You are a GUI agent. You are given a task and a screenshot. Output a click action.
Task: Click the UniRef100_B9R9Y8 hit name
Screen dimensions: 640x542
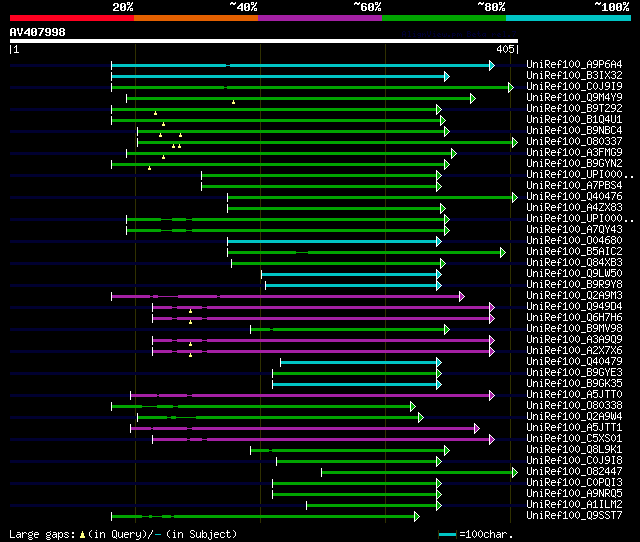(x=574, y=285)
